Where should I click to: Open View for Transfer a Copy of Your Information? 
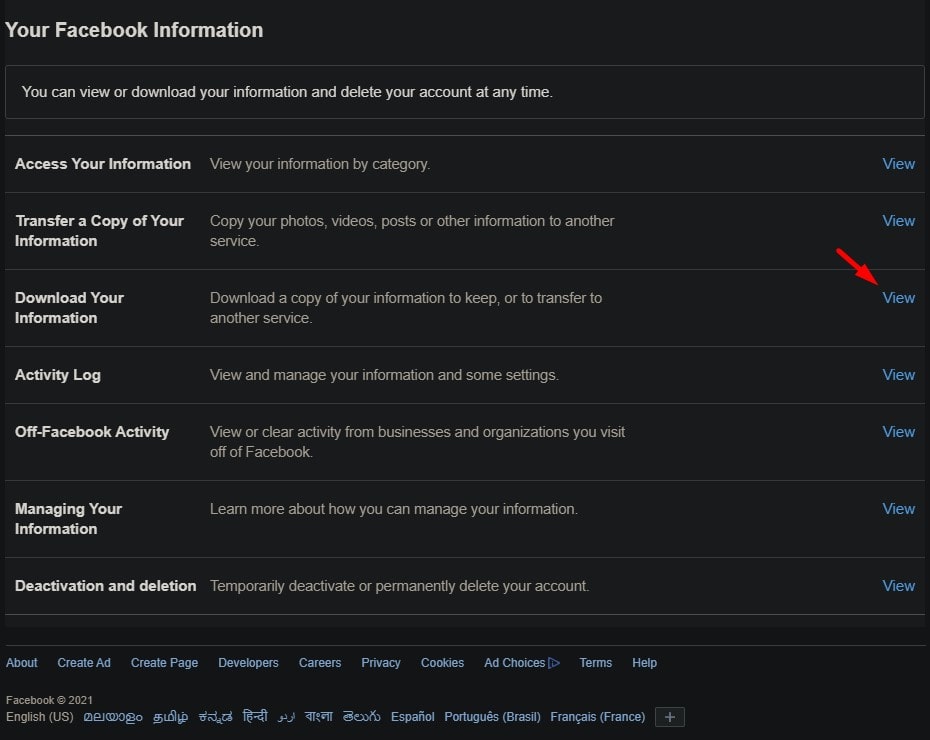[x=898, y=220]
